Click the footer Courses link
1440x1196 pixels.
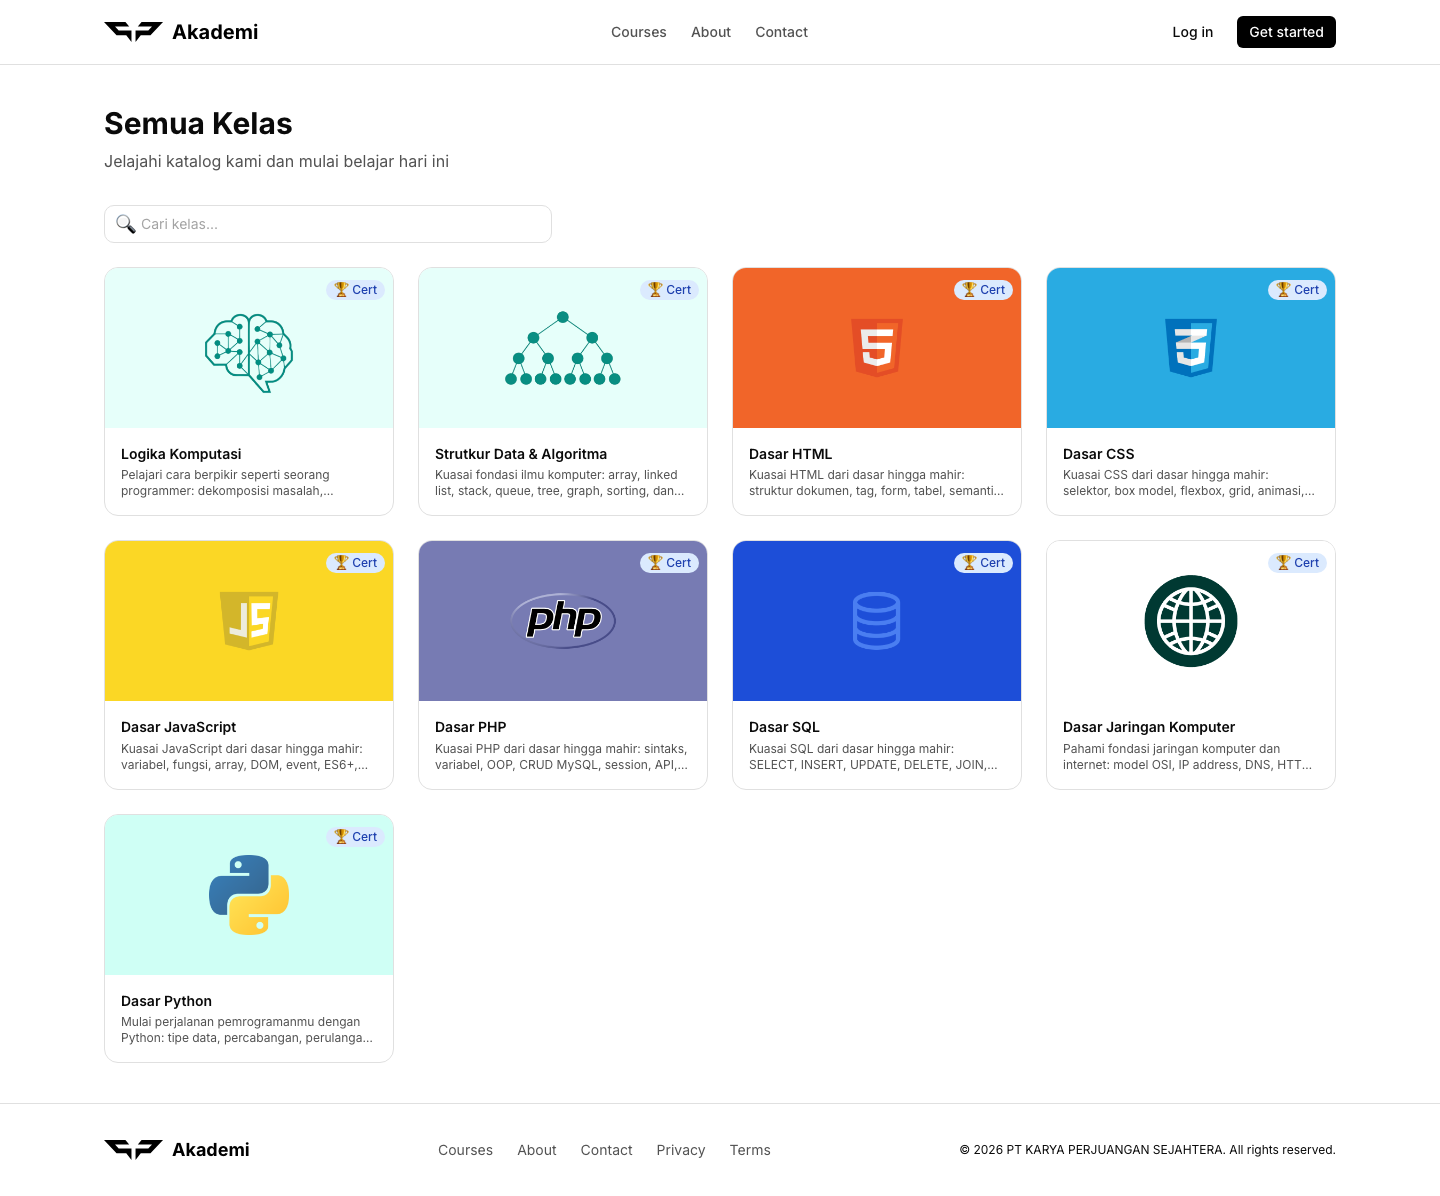(x=466, y=1150)
